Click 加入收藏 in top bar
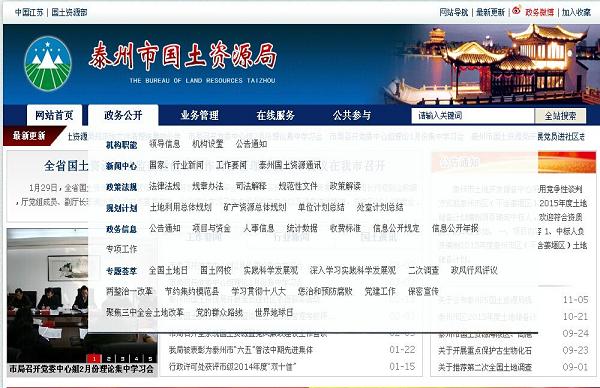The image size is (600, 388). coord(576,12)
